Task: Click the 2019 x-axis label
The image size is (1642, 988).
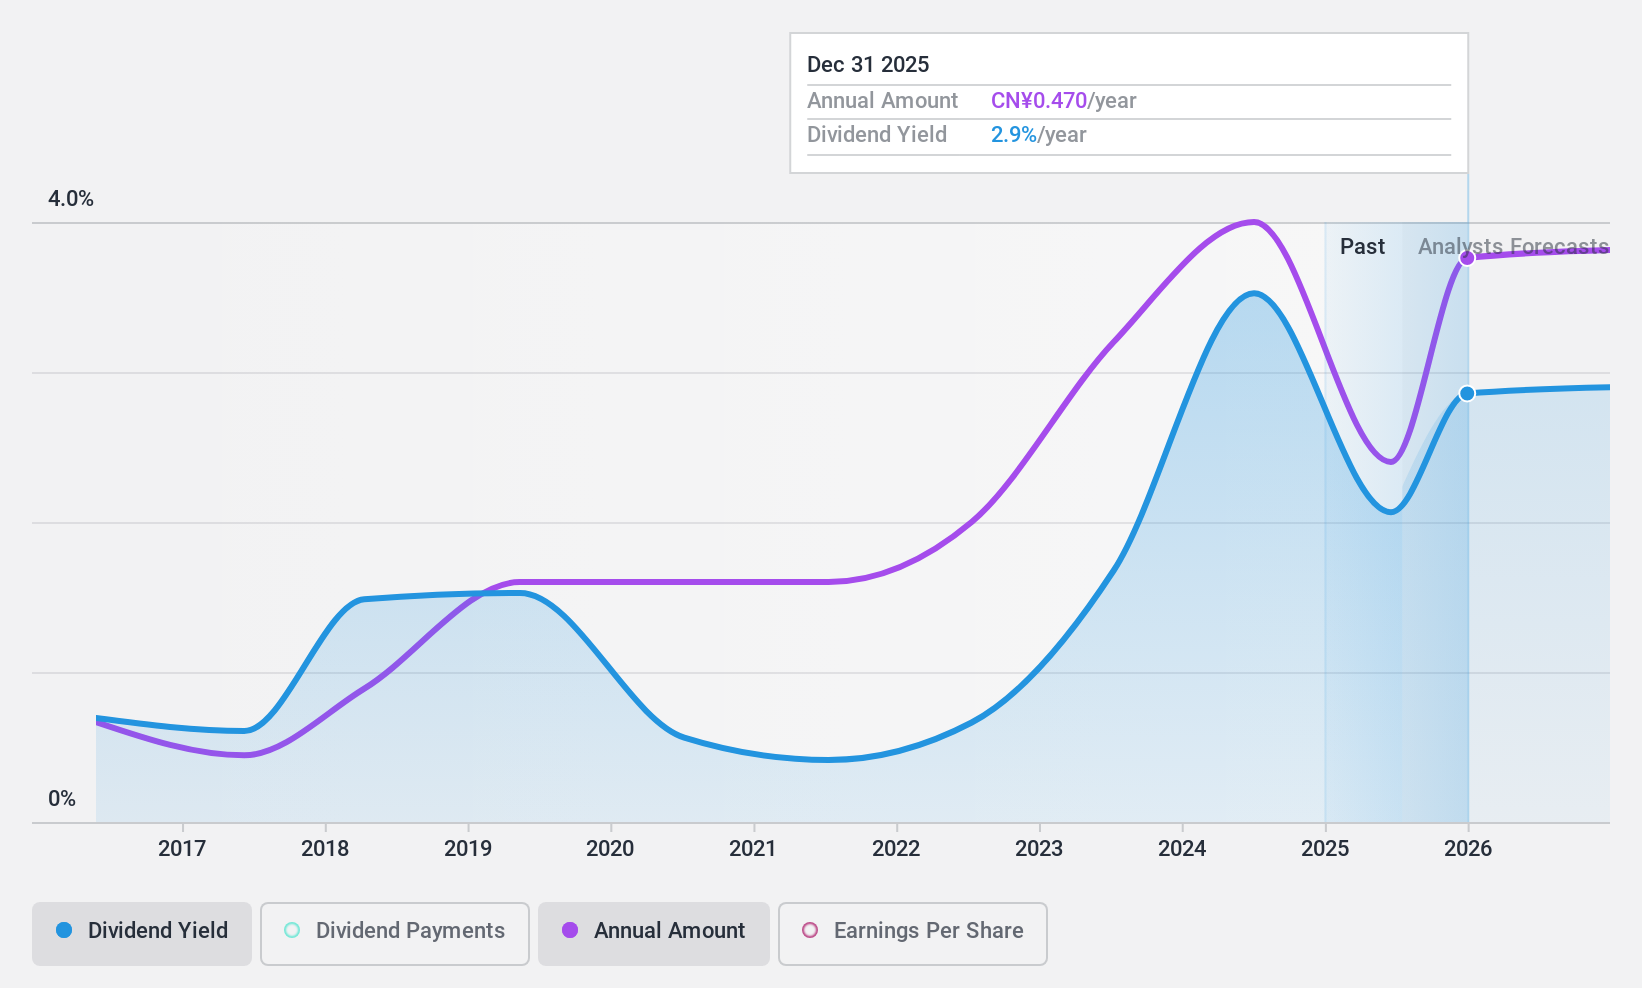Action: click(x=468, y=849)
